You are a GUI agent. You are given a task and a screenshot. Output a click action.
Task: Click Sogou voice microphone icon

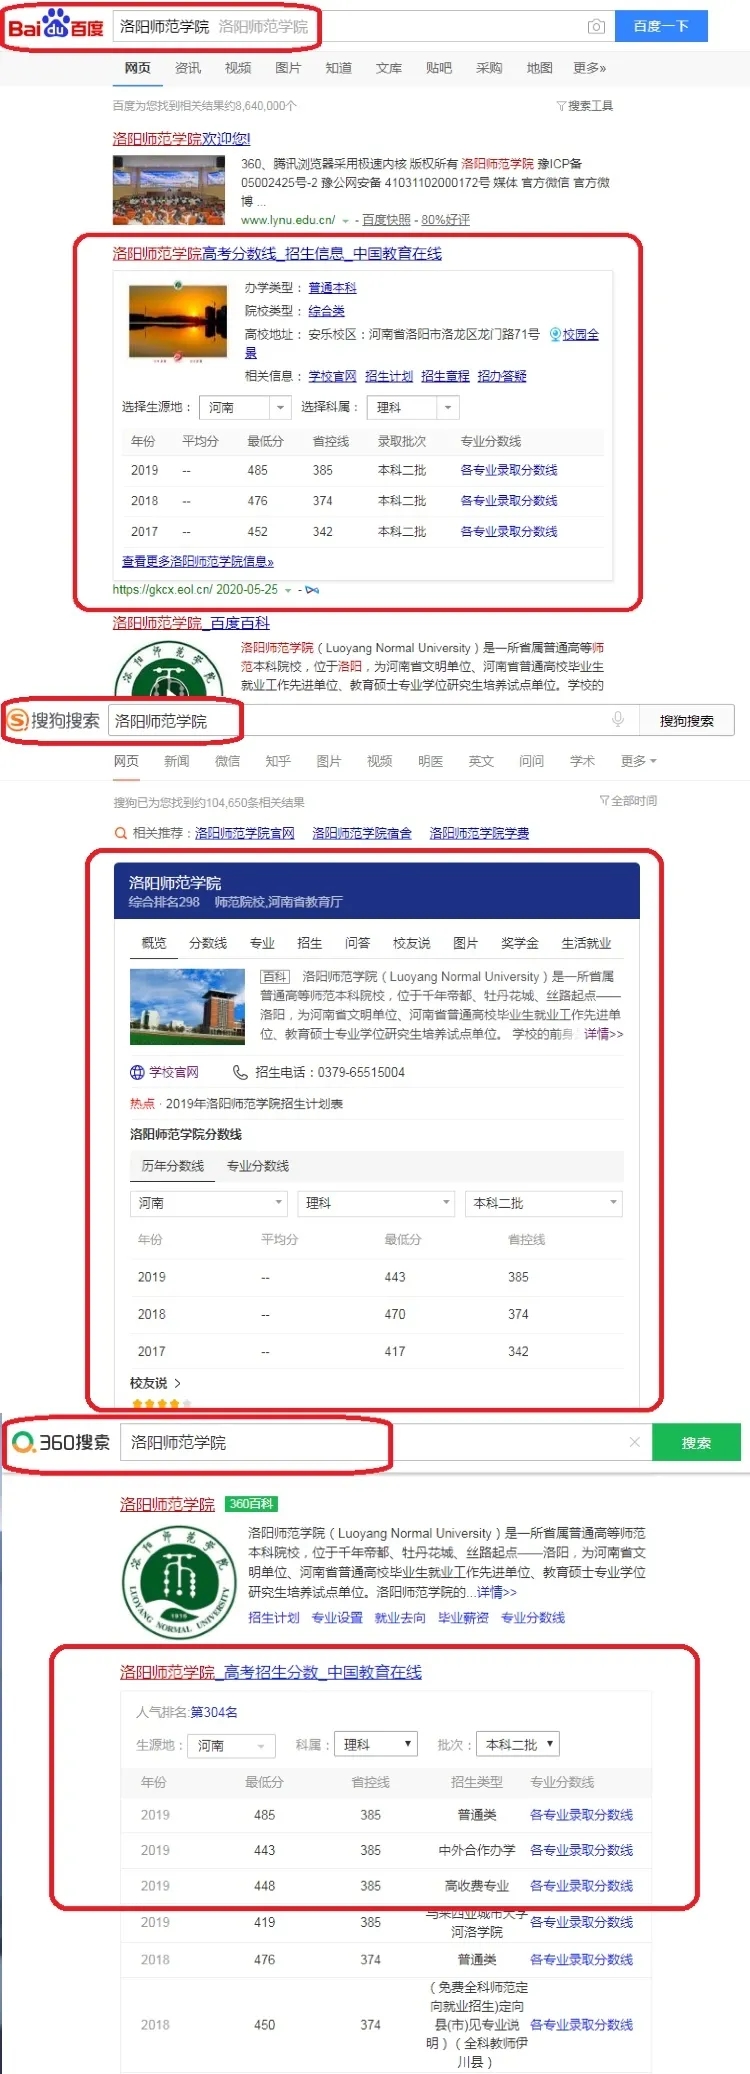[x=618, y=720]
